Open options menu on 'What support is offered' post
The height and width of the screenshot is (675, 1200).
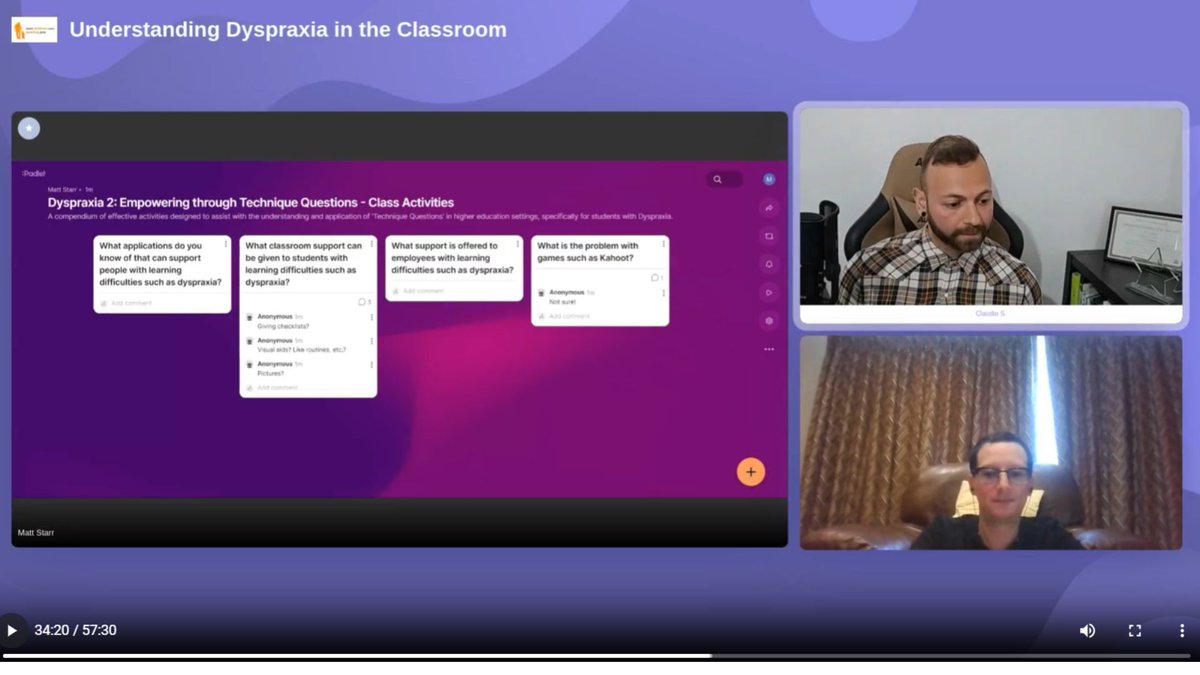click(x=517, y=244)
